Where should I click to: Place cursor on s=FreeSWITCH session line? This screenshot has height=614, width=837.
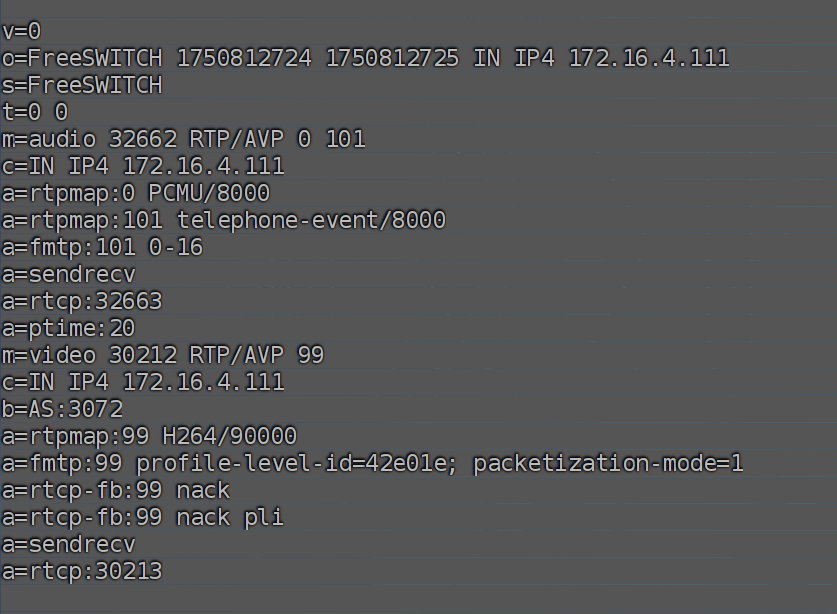point(82,85)
